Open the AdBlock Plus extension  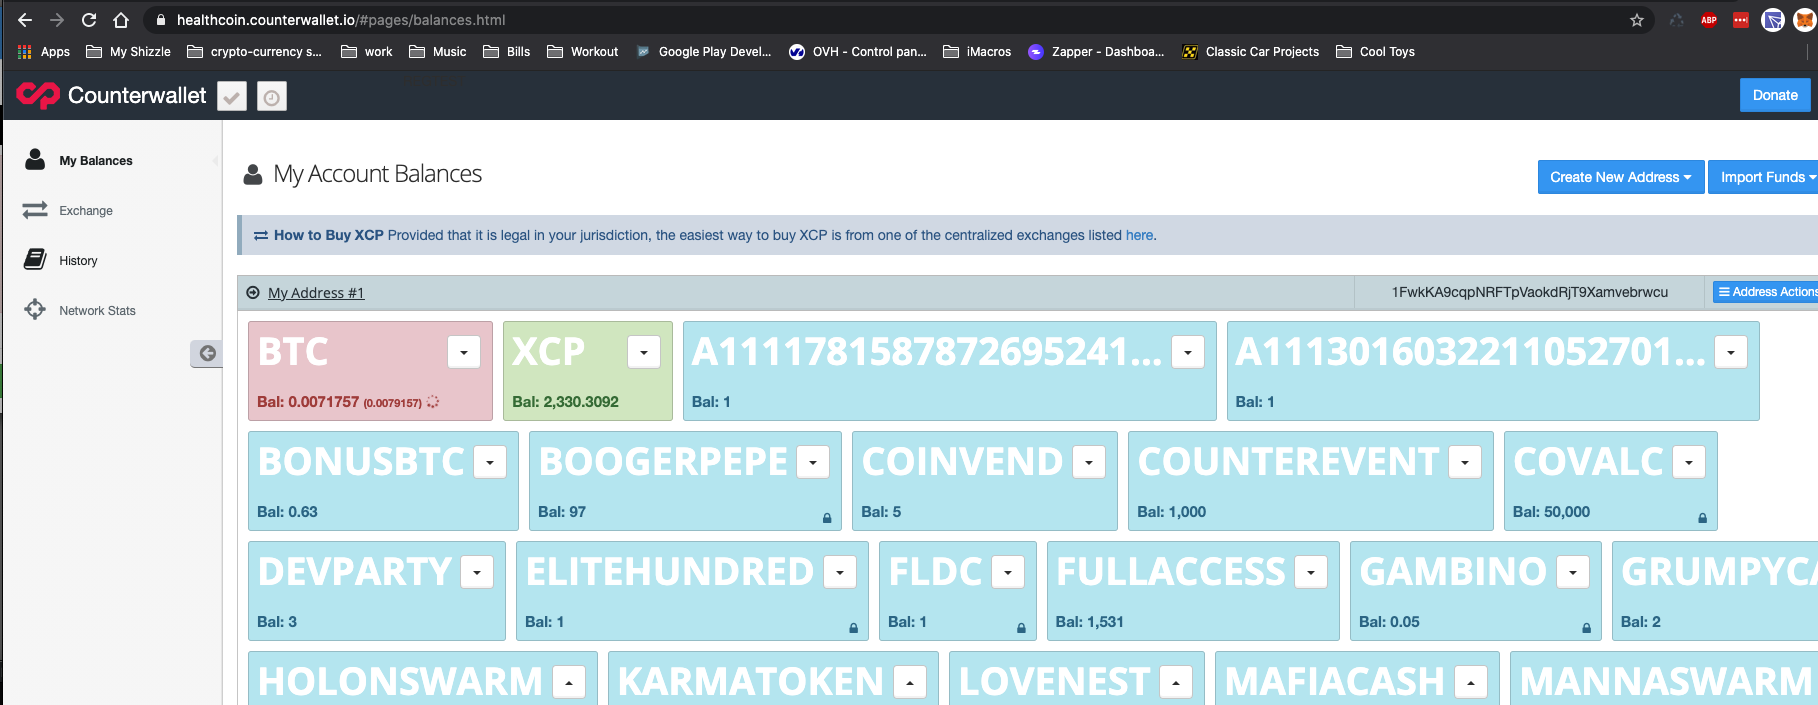click(x=1709, y=20)
